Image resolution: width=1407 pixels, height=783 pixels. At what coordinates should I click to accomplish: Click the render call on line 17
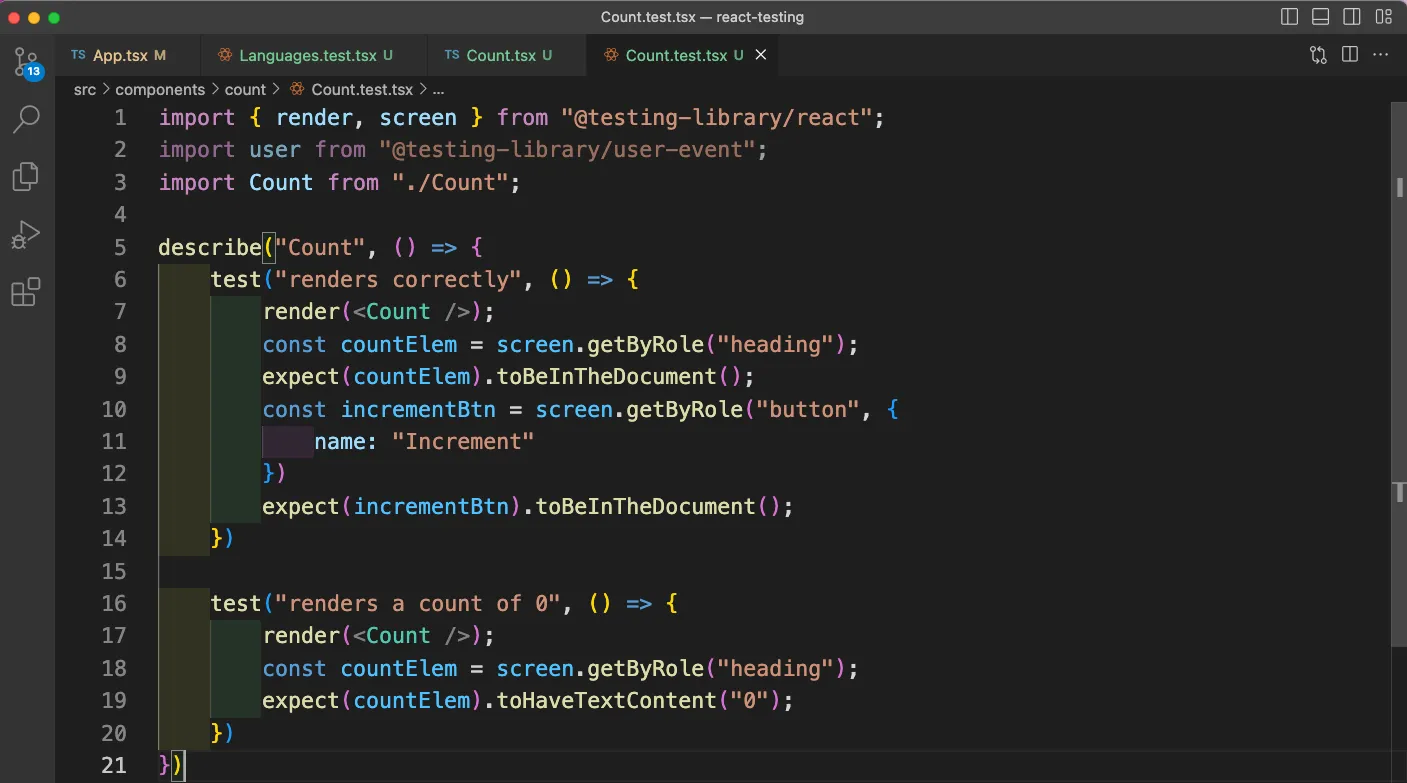point(302,635)
